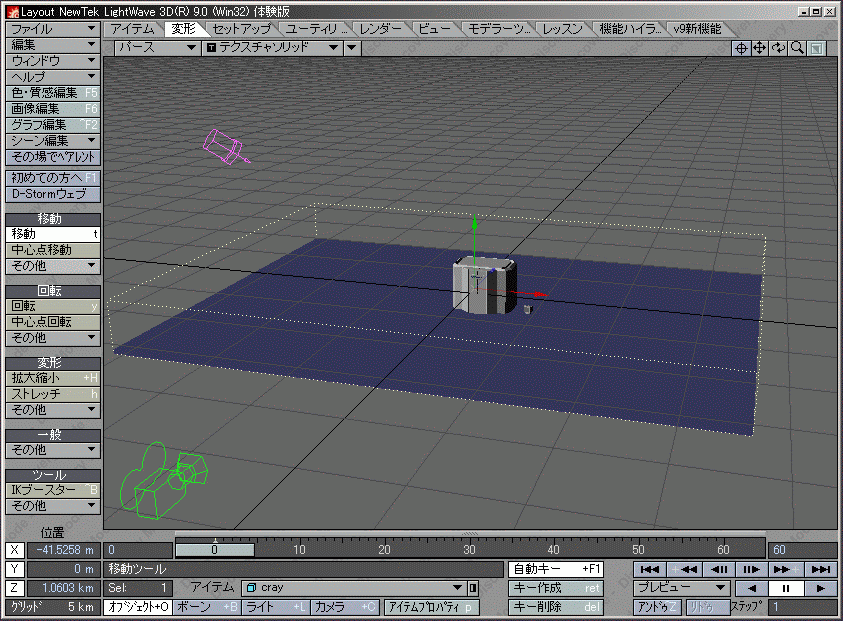This screenshot has height=621, width=843.
Task: Toggle the X axis channel button
Action: point(15,549)
